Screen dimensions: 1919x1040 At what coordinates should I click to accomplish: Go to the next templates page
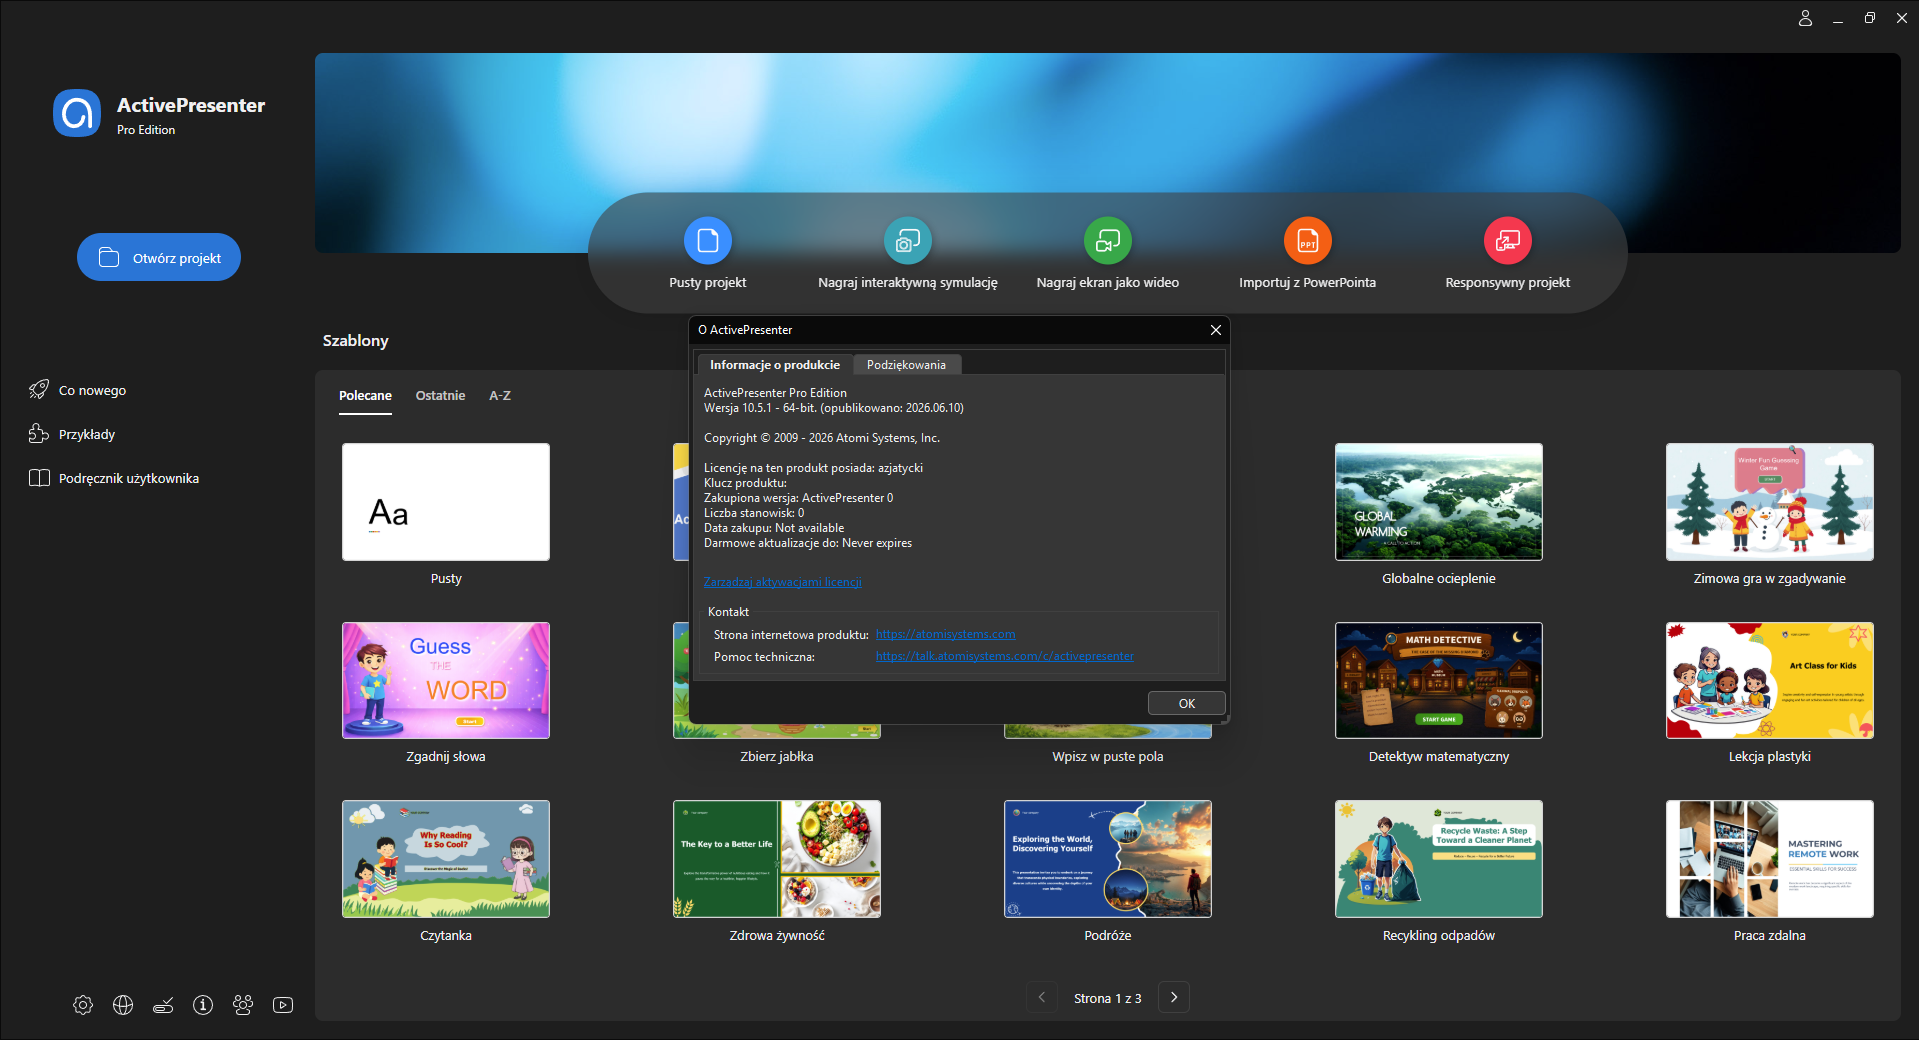pyautogui.click(x=1174, y=997)
